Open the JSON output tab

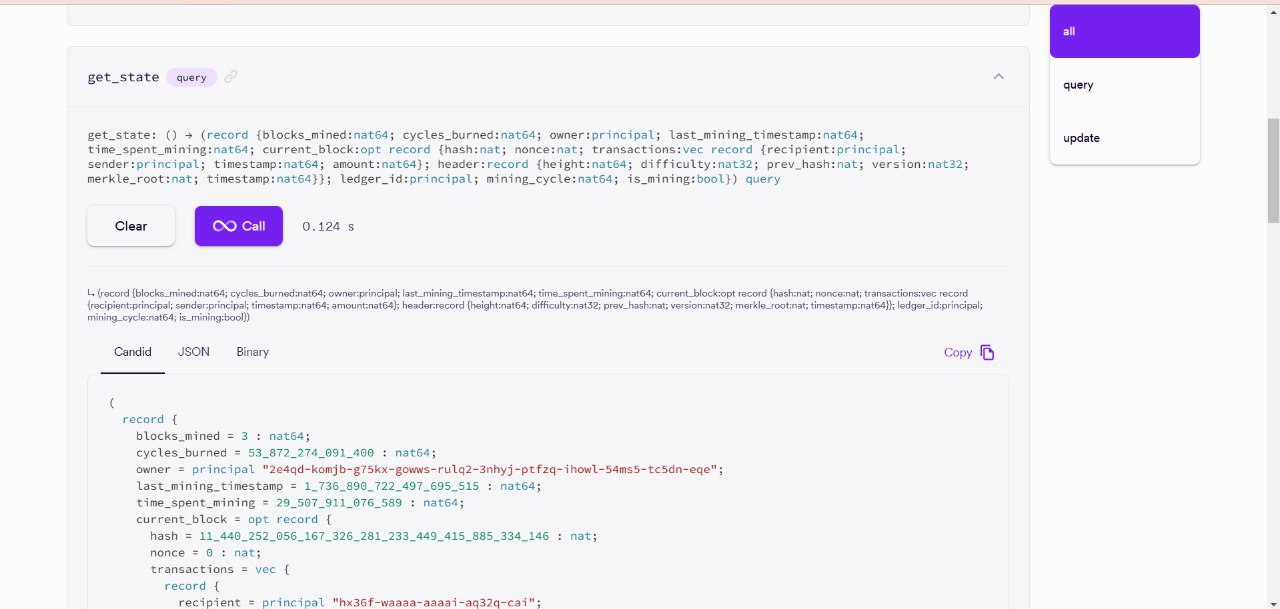194,352
